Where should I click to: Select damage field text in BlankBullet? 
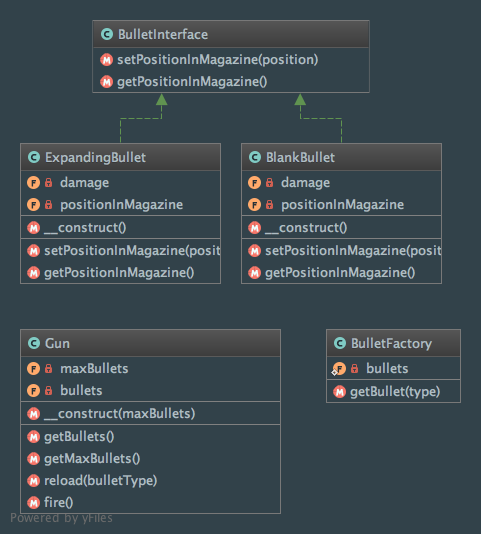click(x=306, y=183)
